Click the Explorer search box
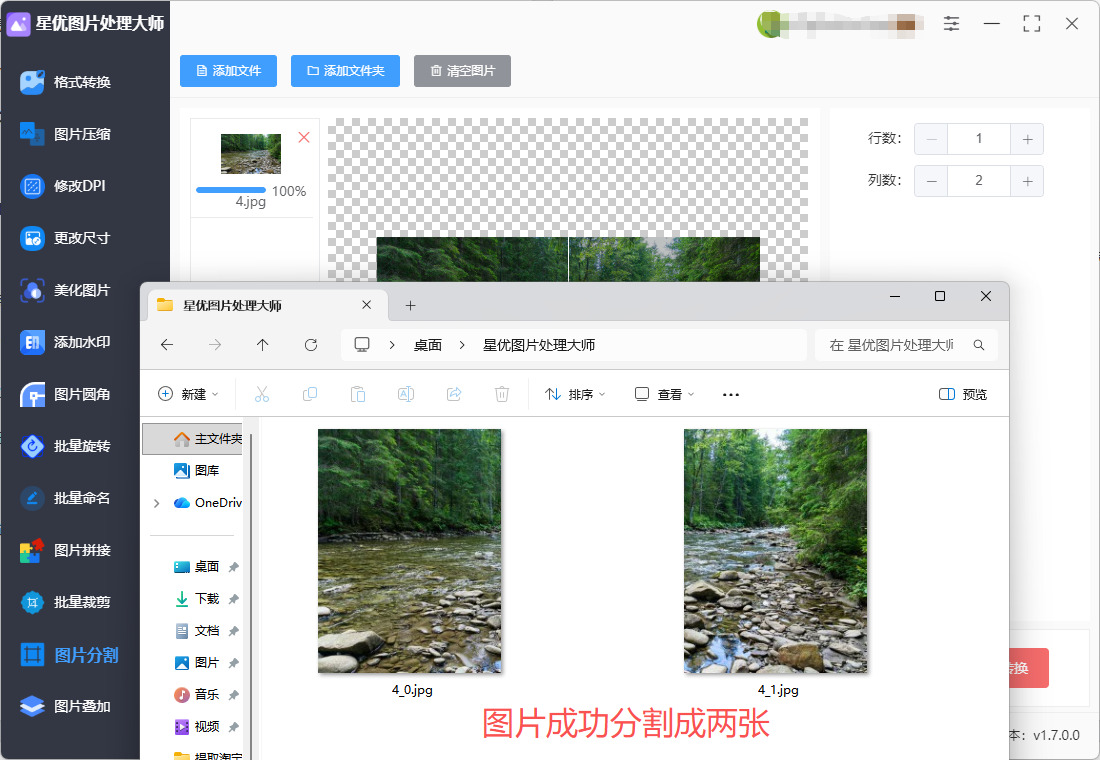1100x760 pixels. (906, 345)
